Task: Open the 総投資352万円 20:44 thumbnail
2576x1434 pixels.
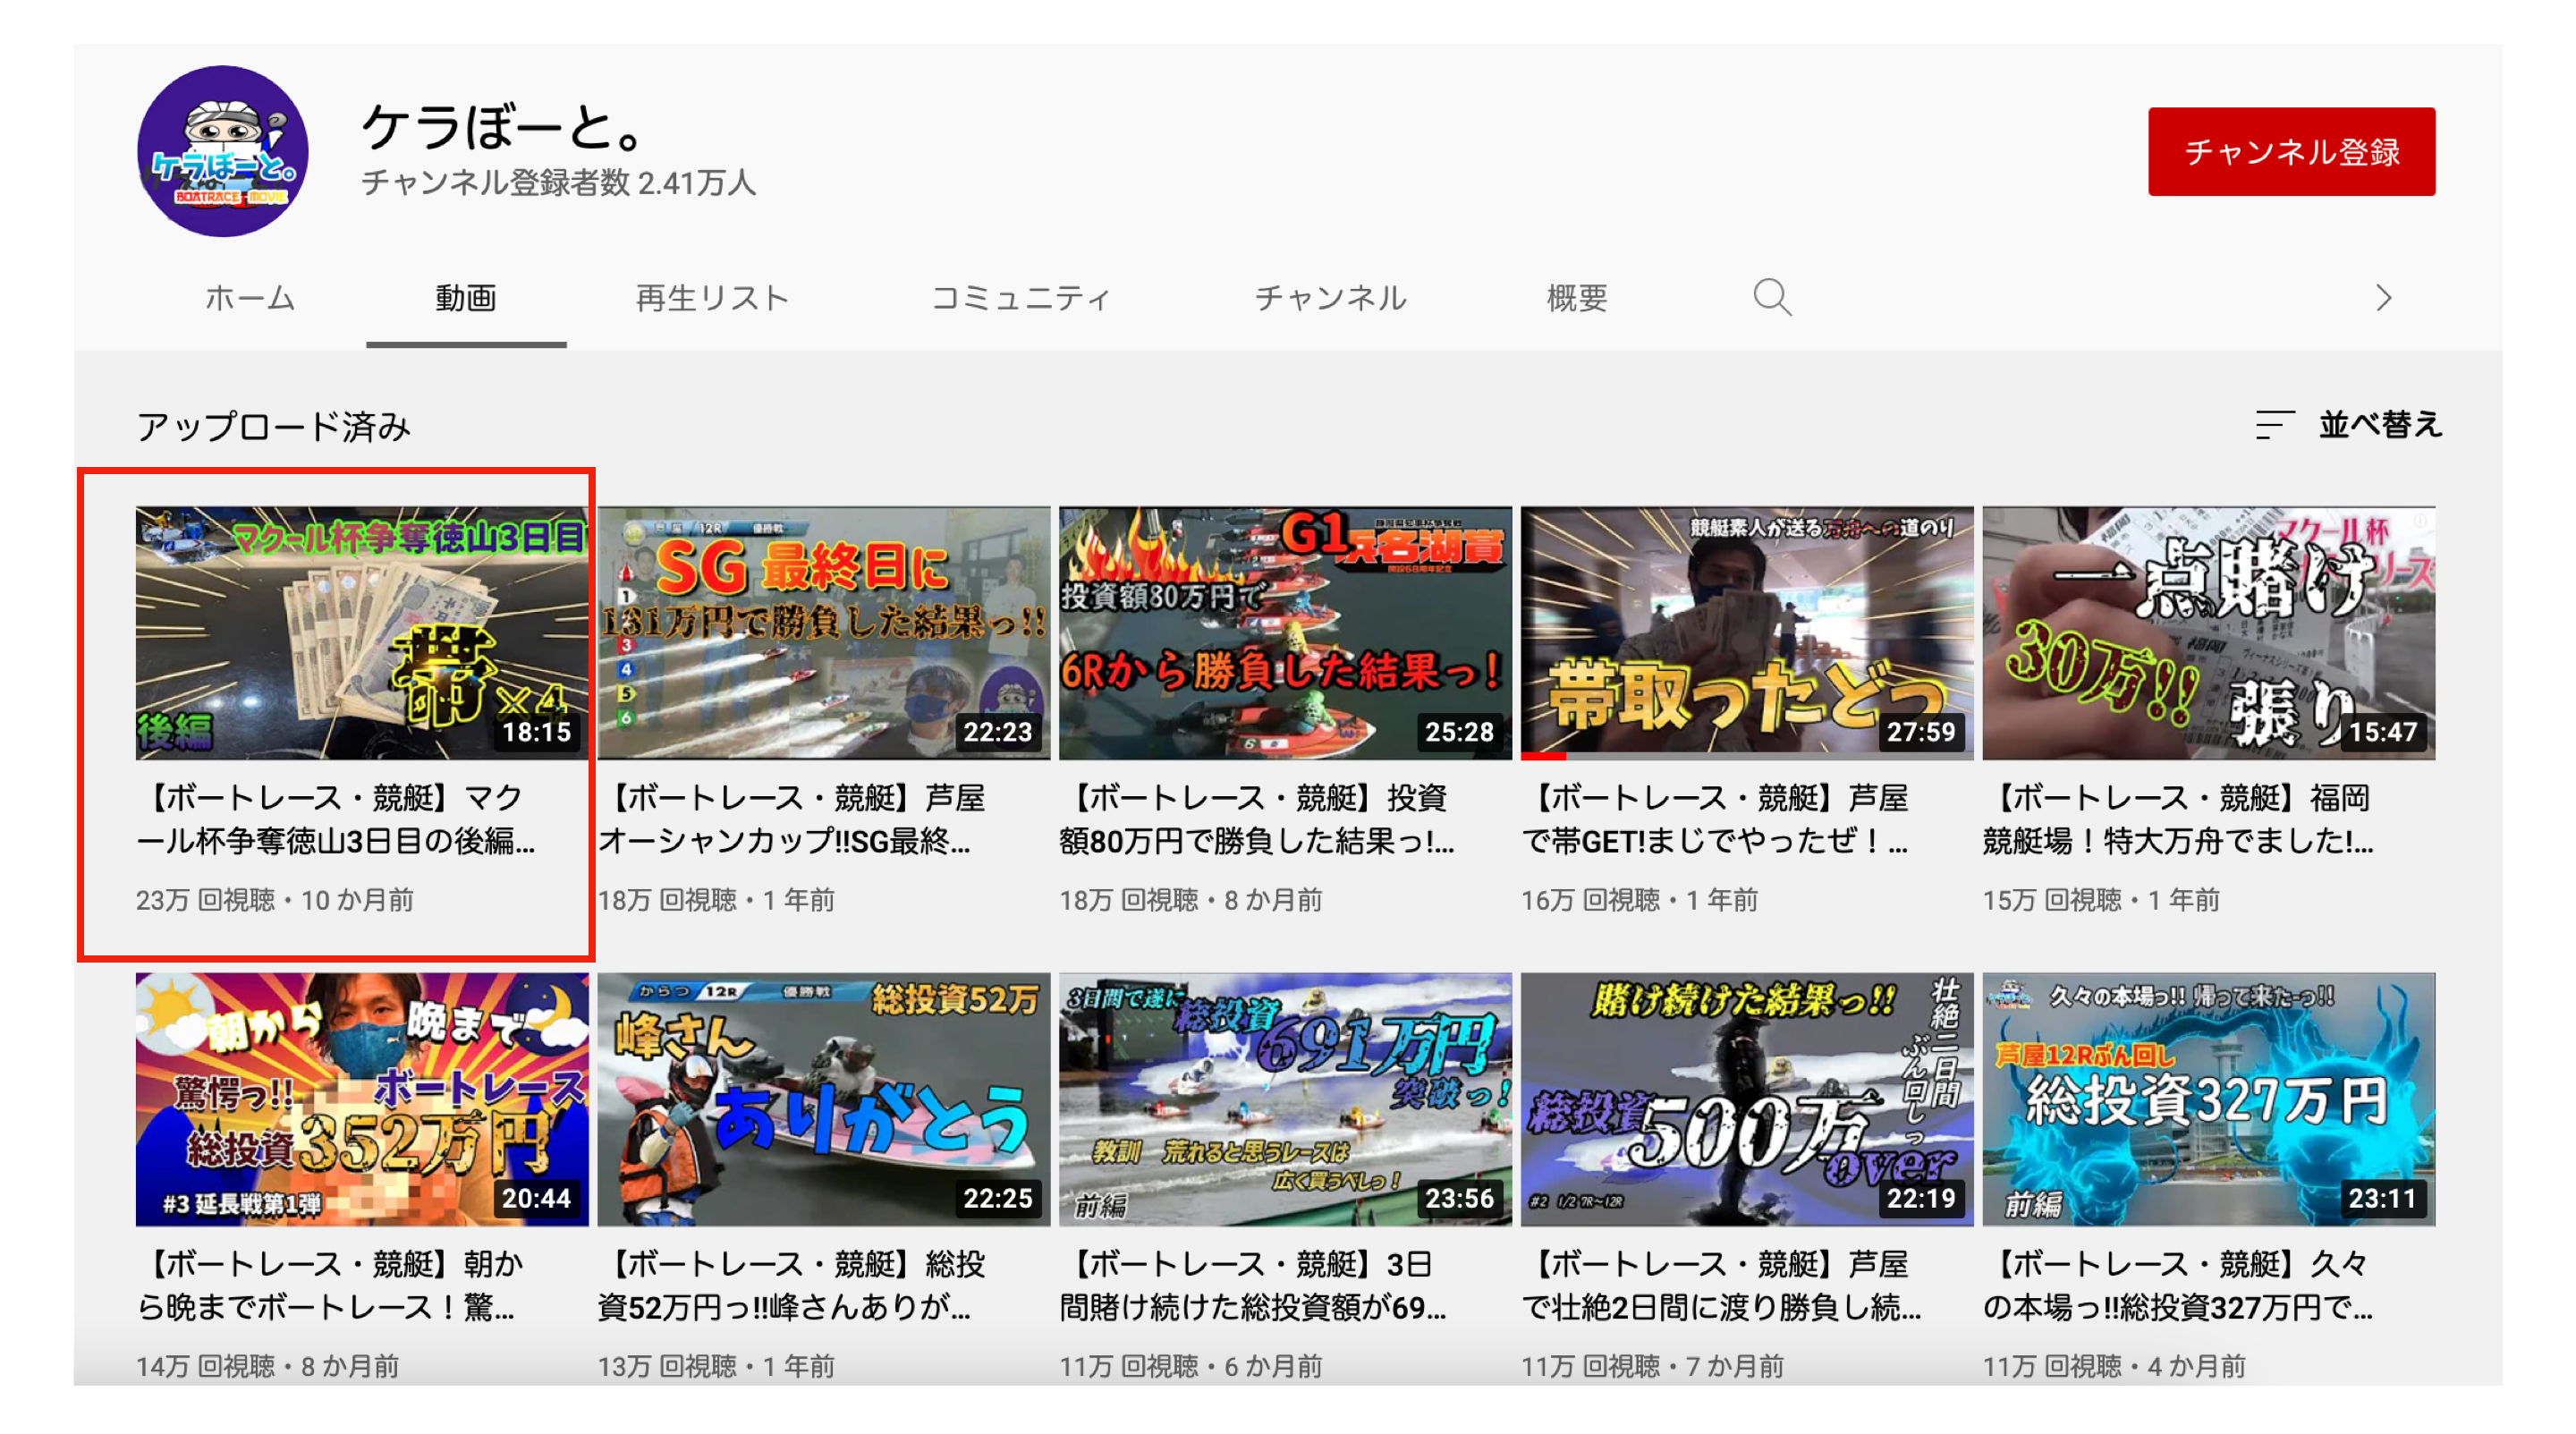Action: [362, 1098]
